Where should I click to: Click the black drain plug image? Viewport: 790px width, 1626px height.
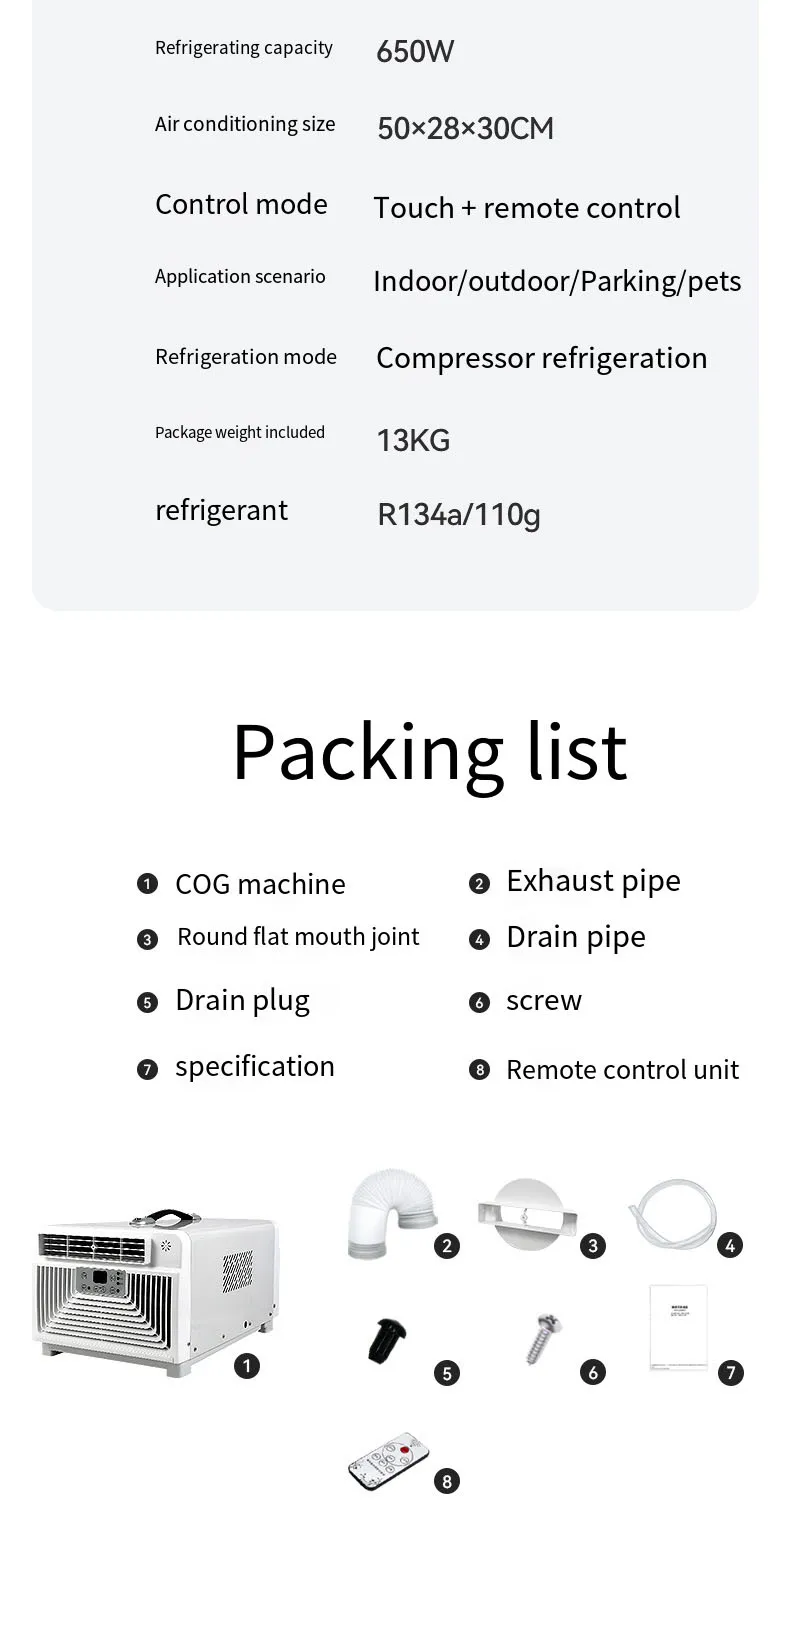pyautogui.click(x=387, y=1340)
